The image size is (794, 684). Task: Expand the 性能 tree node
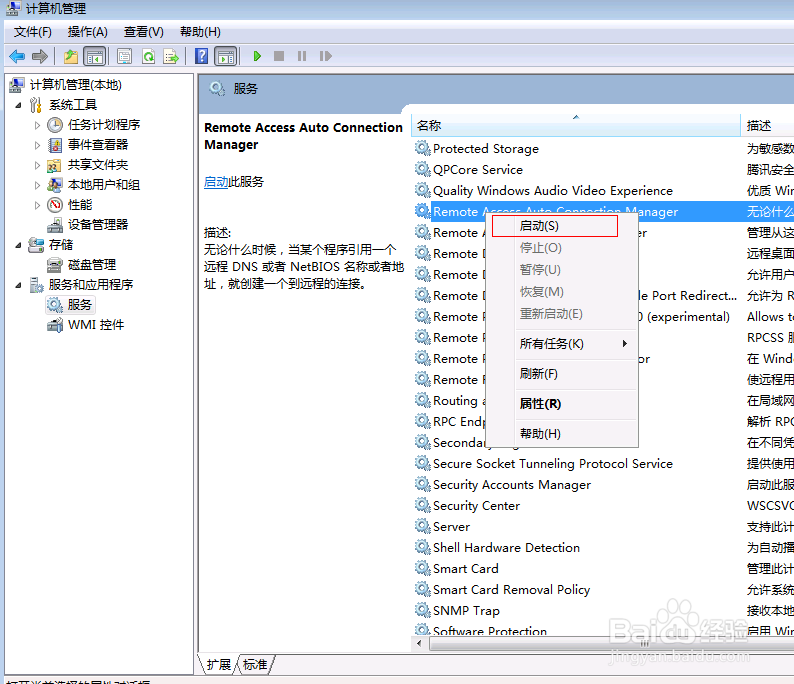coord(37,205)
